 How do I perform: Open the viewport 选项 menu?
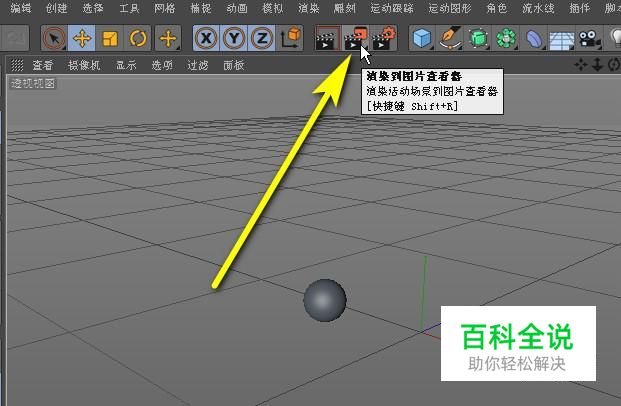162,65
